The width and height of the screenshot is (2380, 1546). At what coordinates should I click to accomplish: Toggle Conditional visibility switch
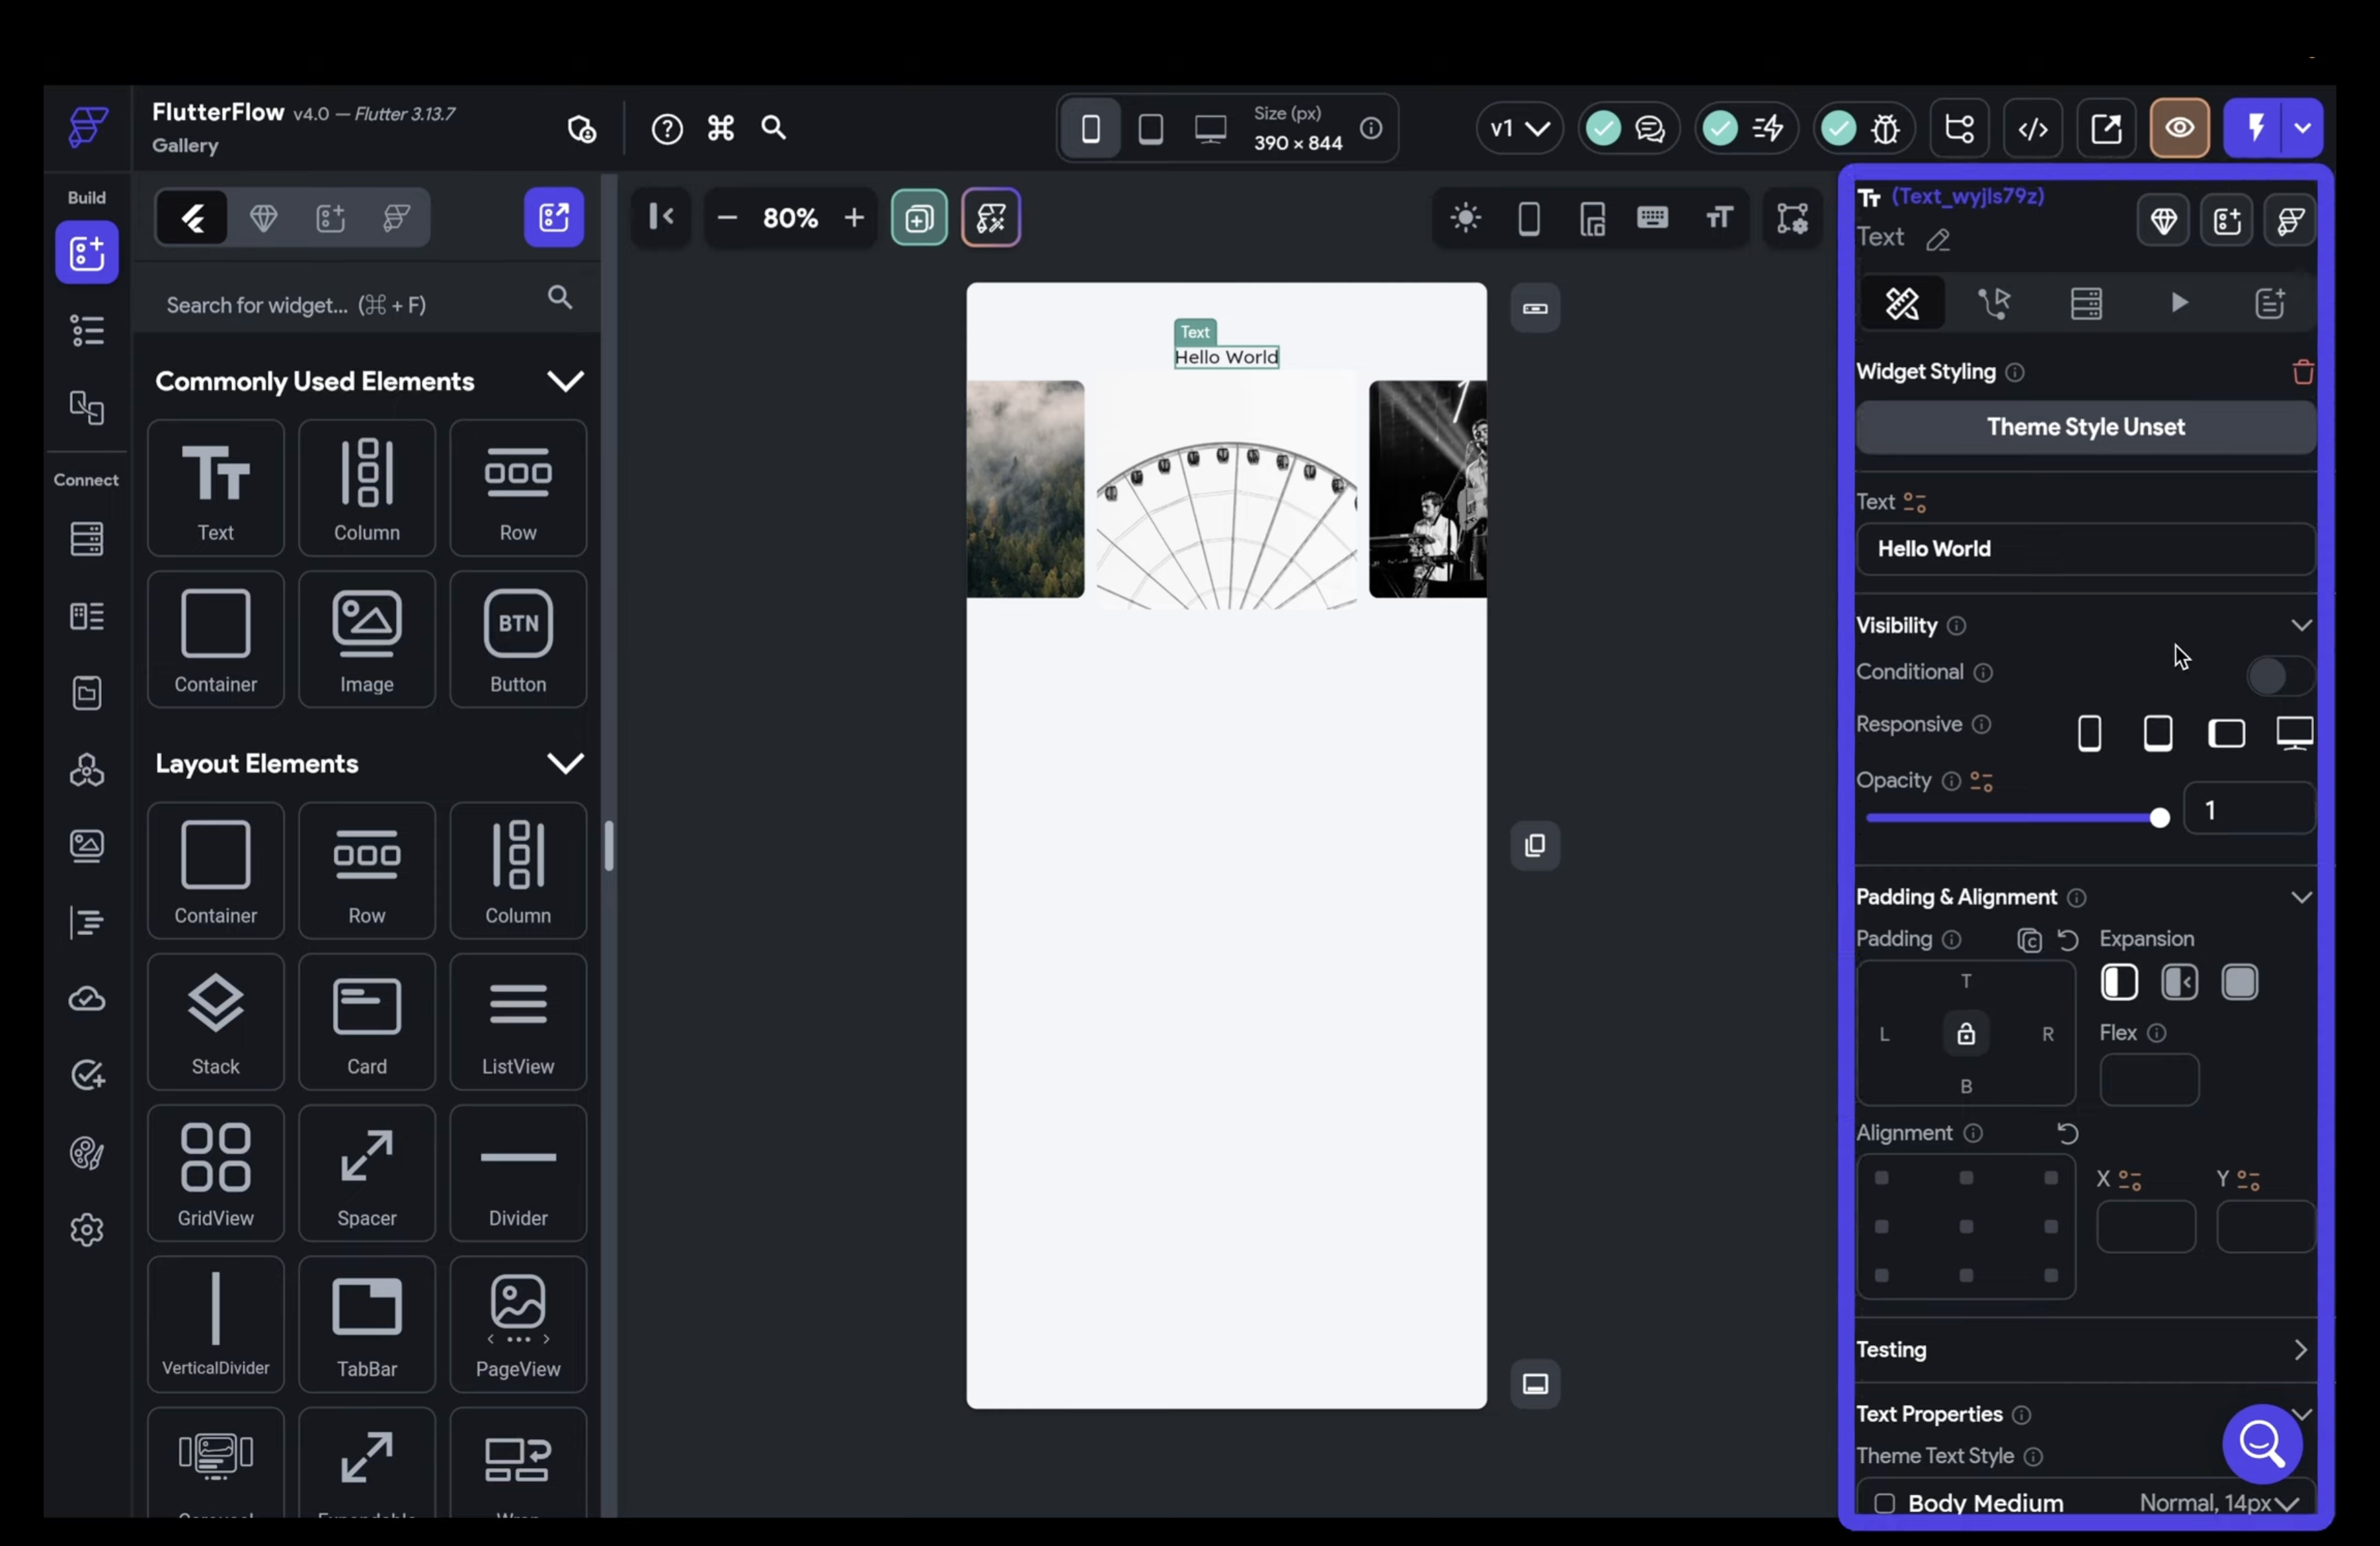[x=2279, y=676]
